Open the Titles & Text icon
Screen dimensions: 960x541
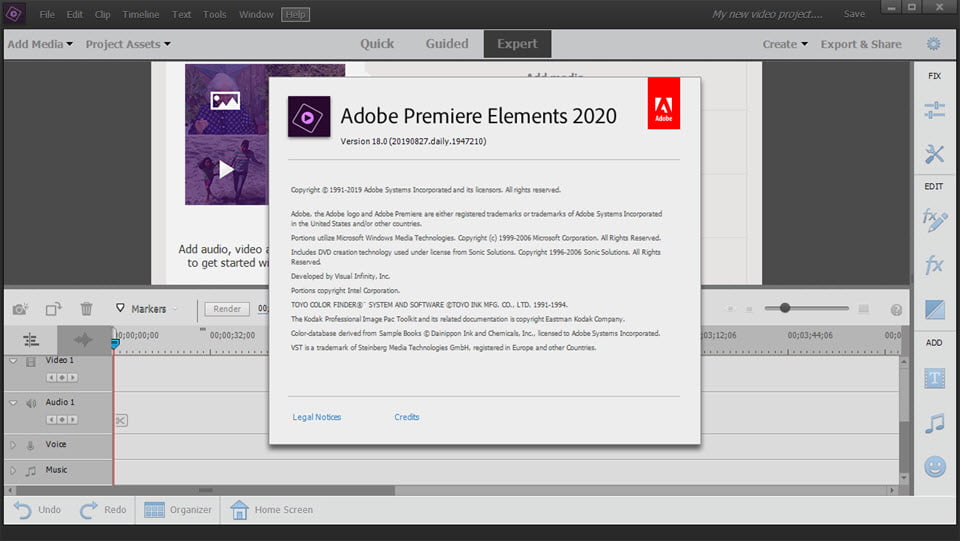(934, 379)
